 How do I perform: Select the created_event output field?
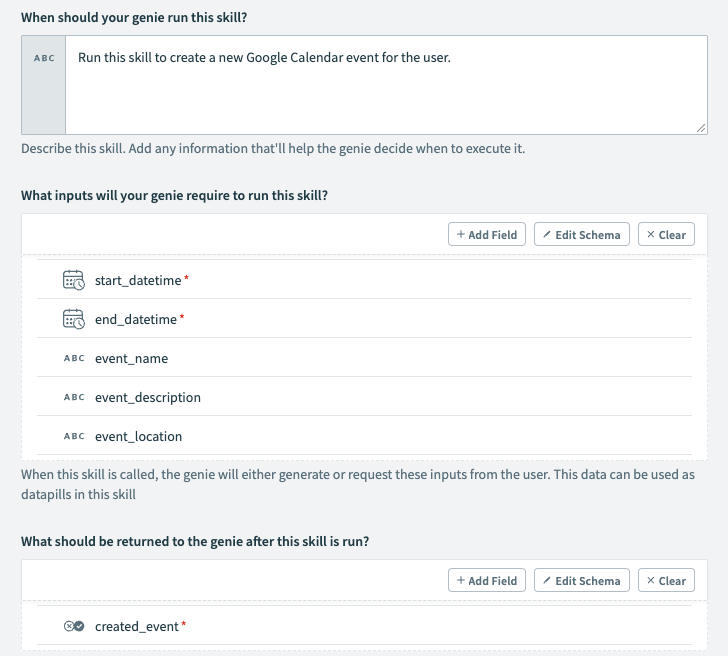[x=136, y=626]
